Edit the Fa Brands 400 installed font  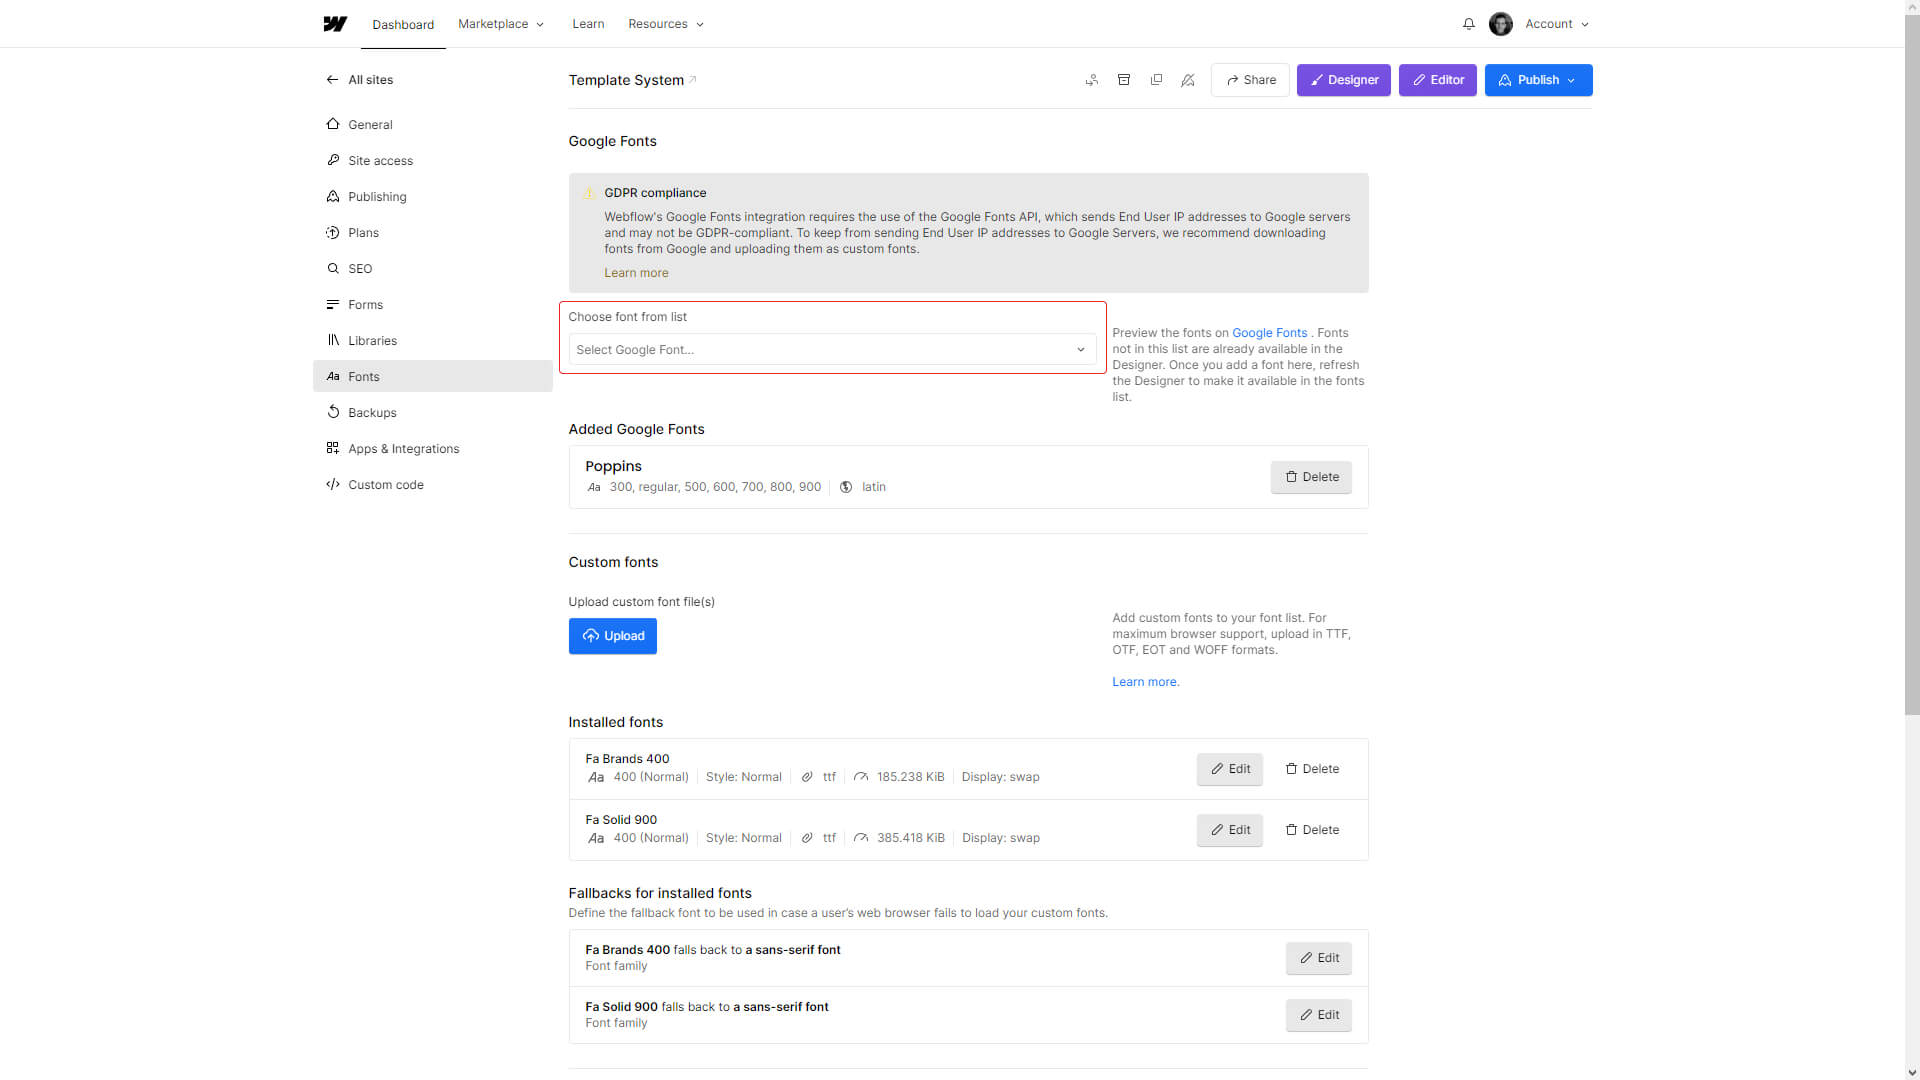pyautogui.click(x=1229, y=769)
